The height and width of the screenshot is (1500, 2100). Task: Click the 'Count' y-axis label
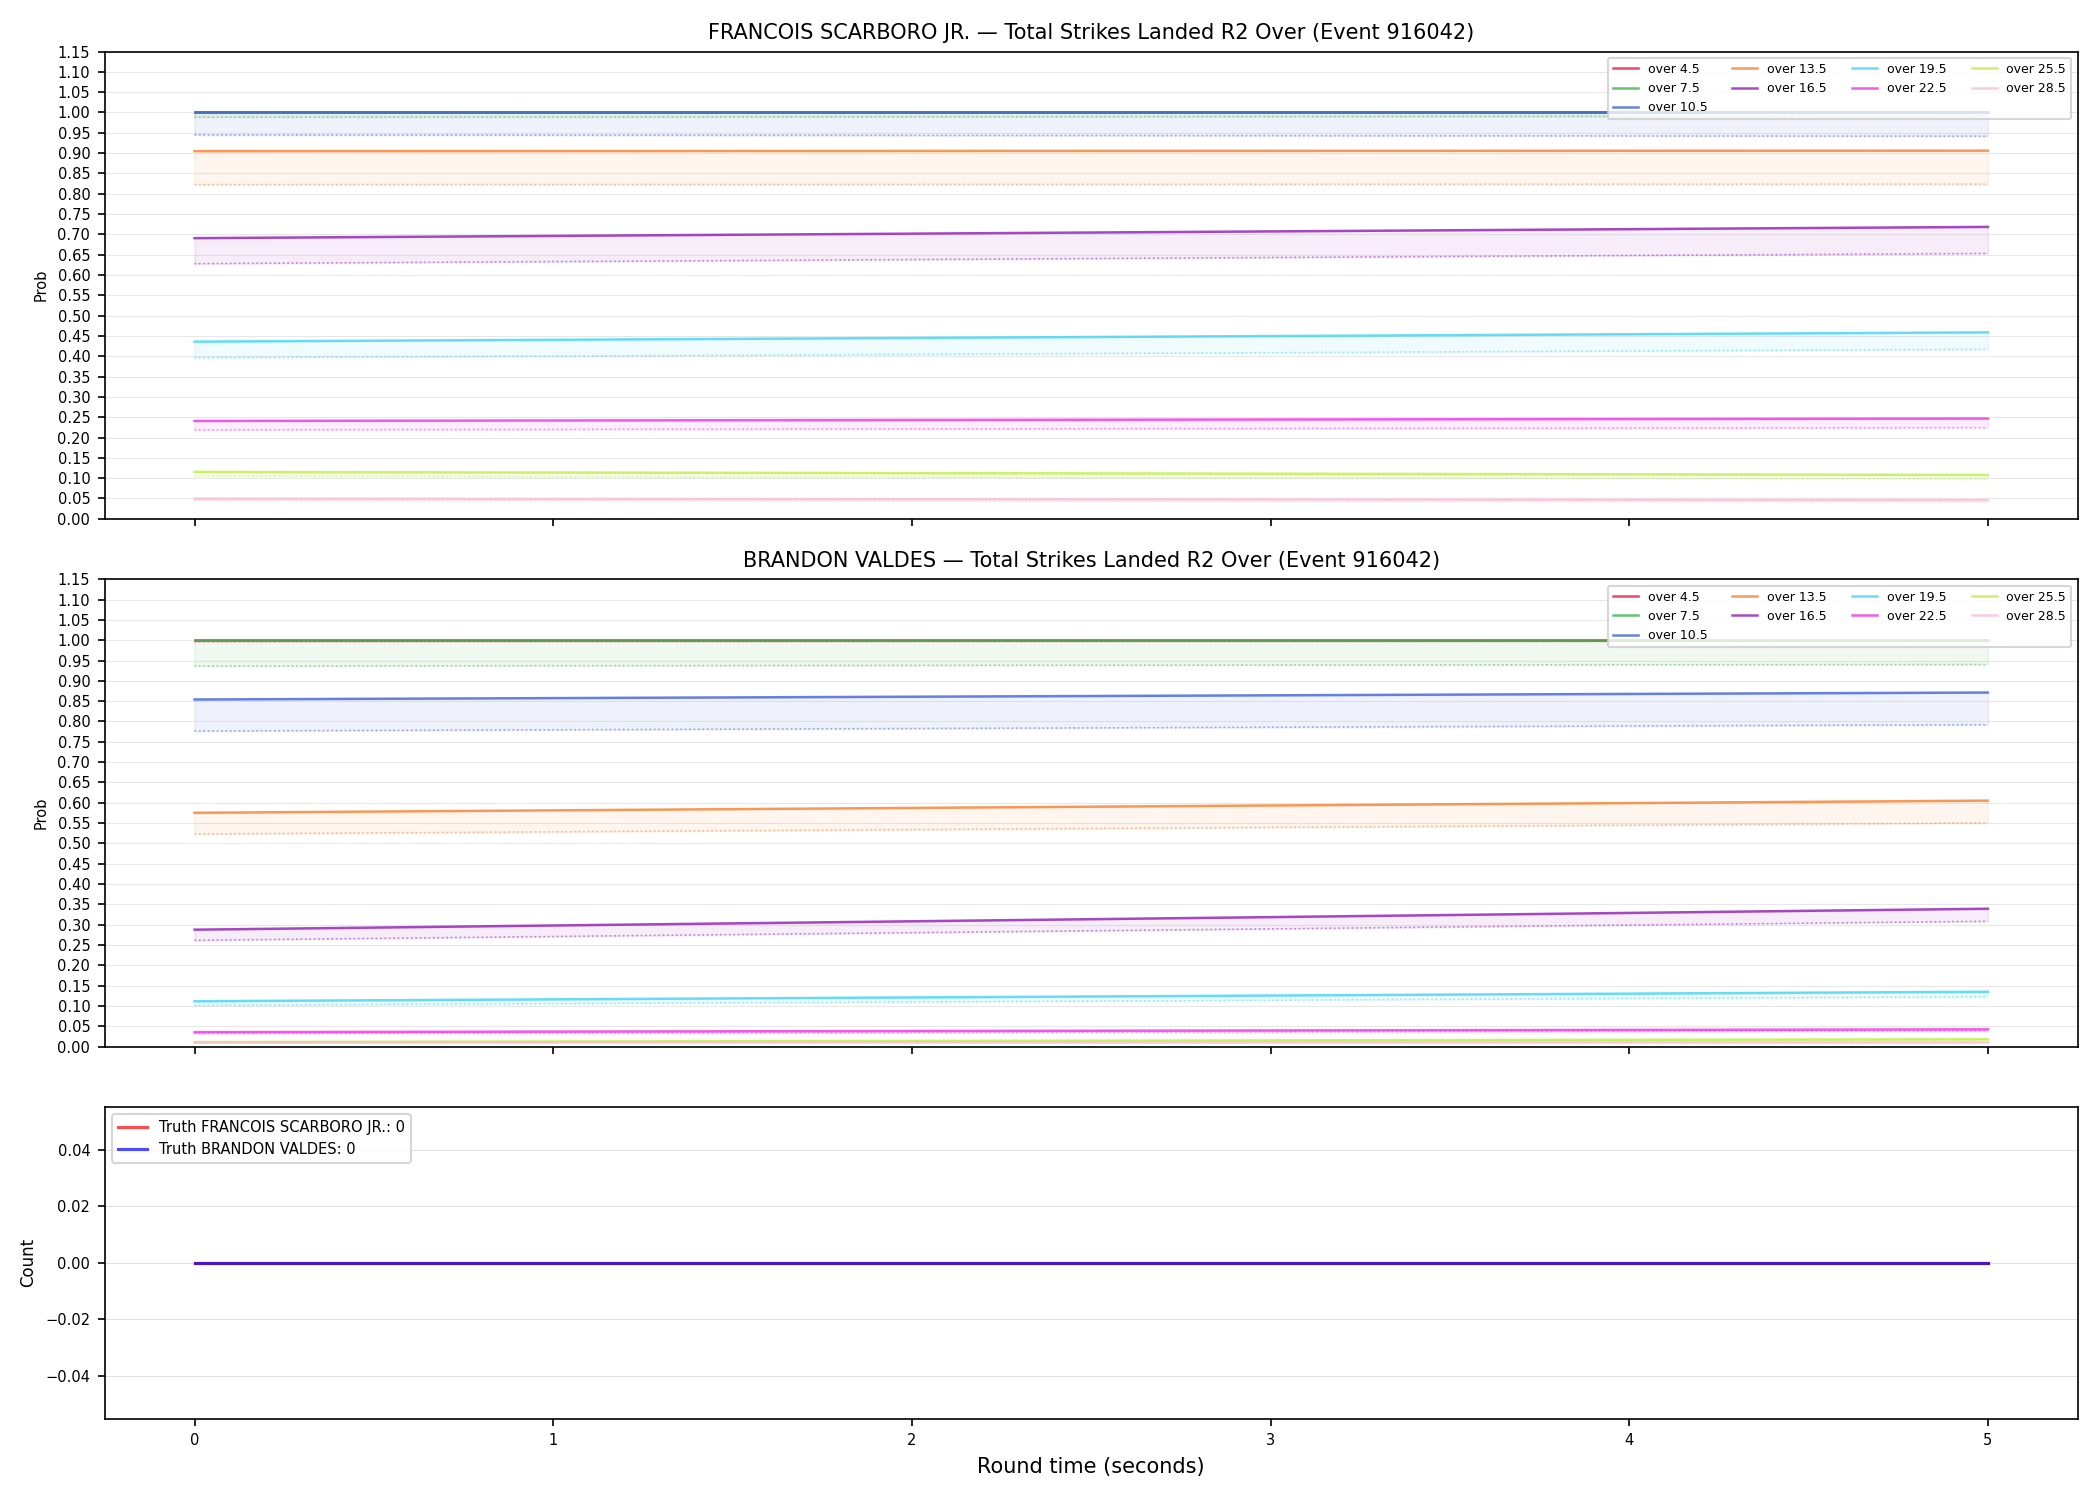[x=27, y=1263]
